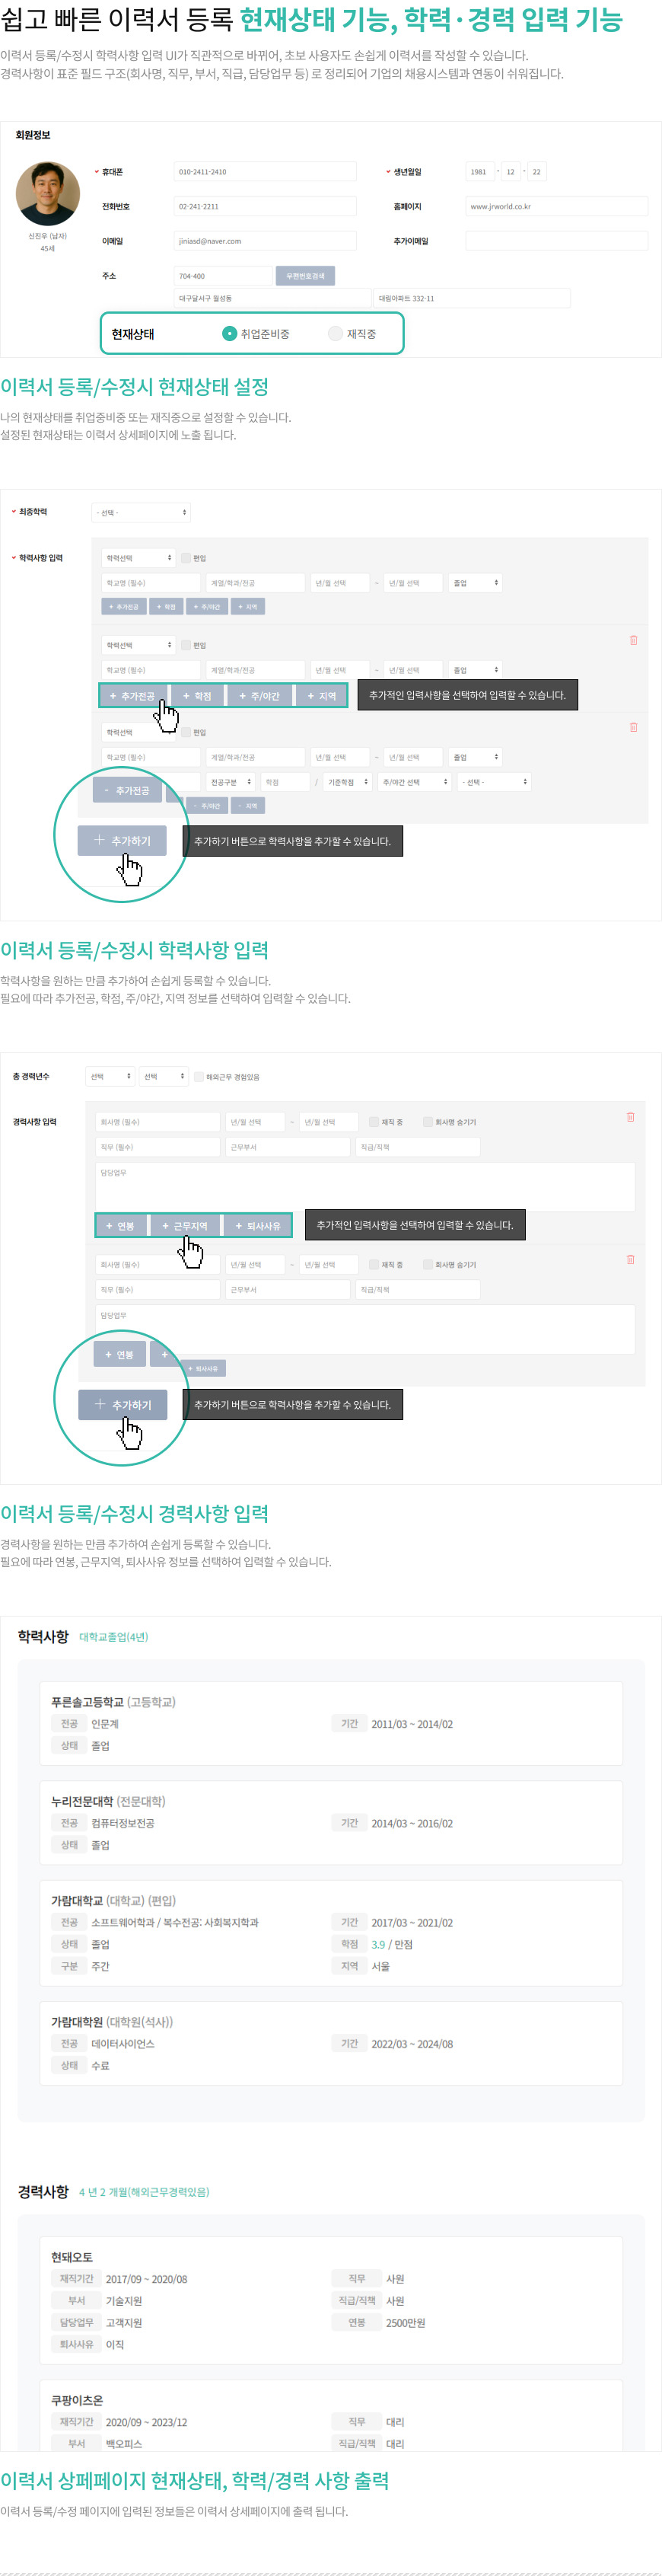Click the postal code field showing 704-400
This screenshot has width=662, height=2576.
coord(223,276)
